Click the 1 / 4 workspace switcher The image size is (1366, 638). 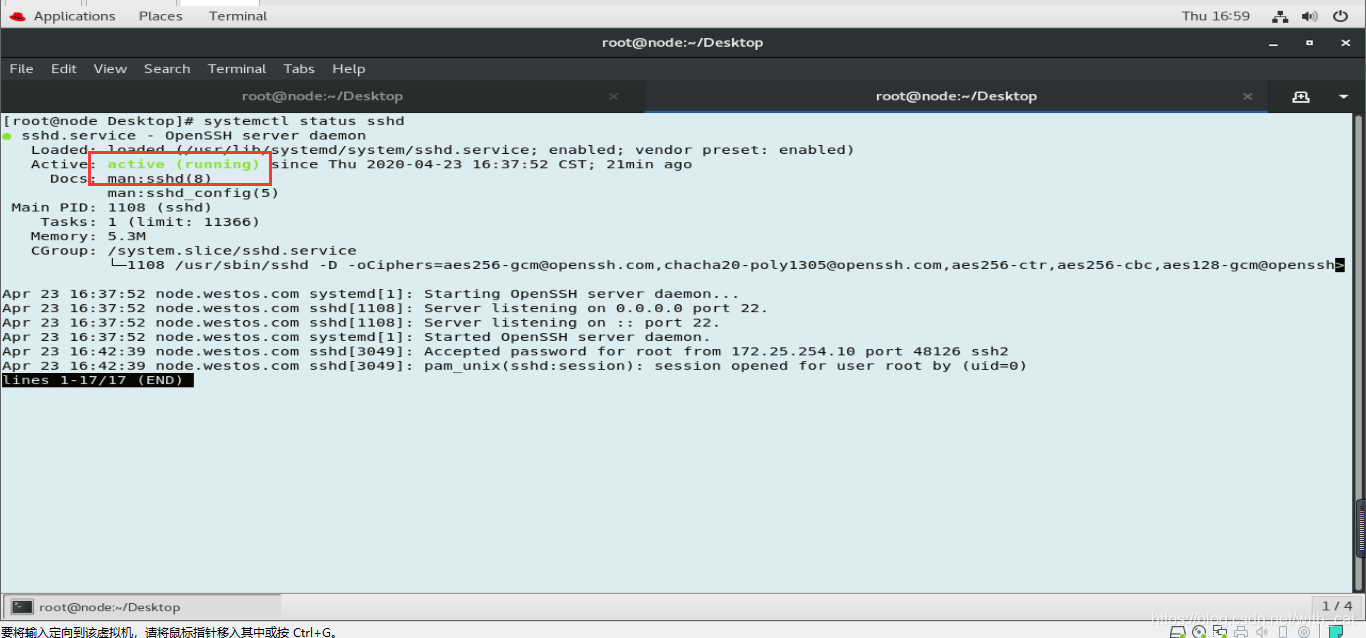pyautogui.click(x=1337, y=606)
